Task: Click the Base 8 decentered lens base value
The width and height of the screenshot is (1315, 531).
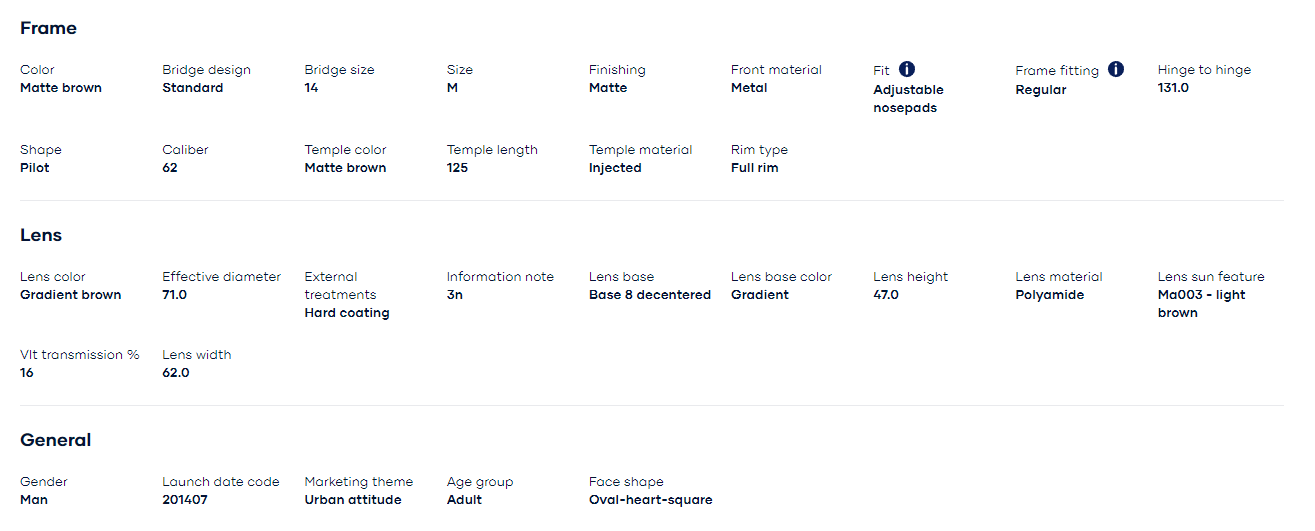Action: [x=650, y=295]
